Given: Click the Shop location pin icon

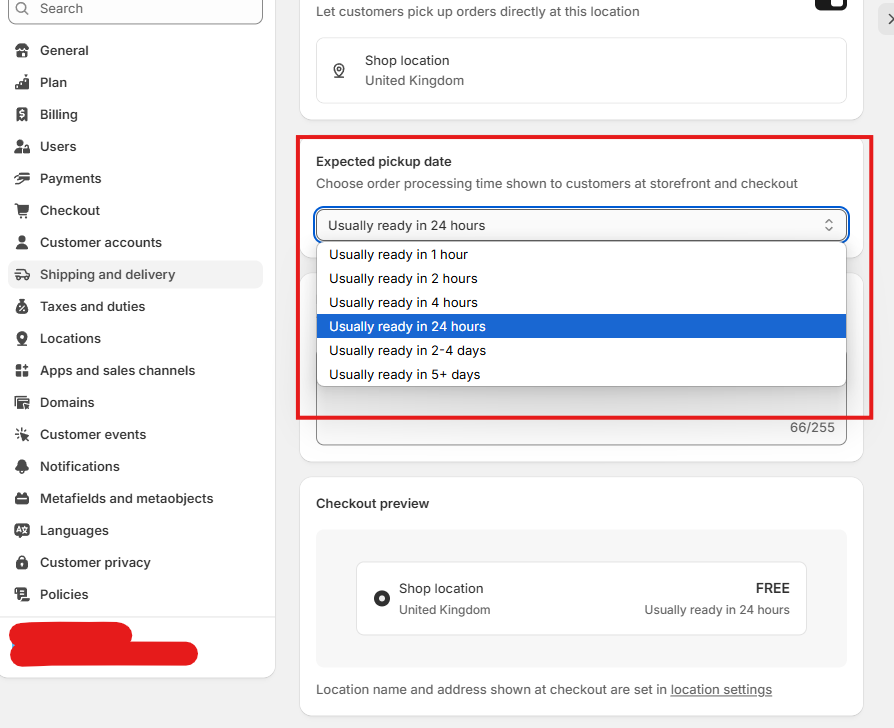Looking at the screenshot, I should click(x=339, y=71).
